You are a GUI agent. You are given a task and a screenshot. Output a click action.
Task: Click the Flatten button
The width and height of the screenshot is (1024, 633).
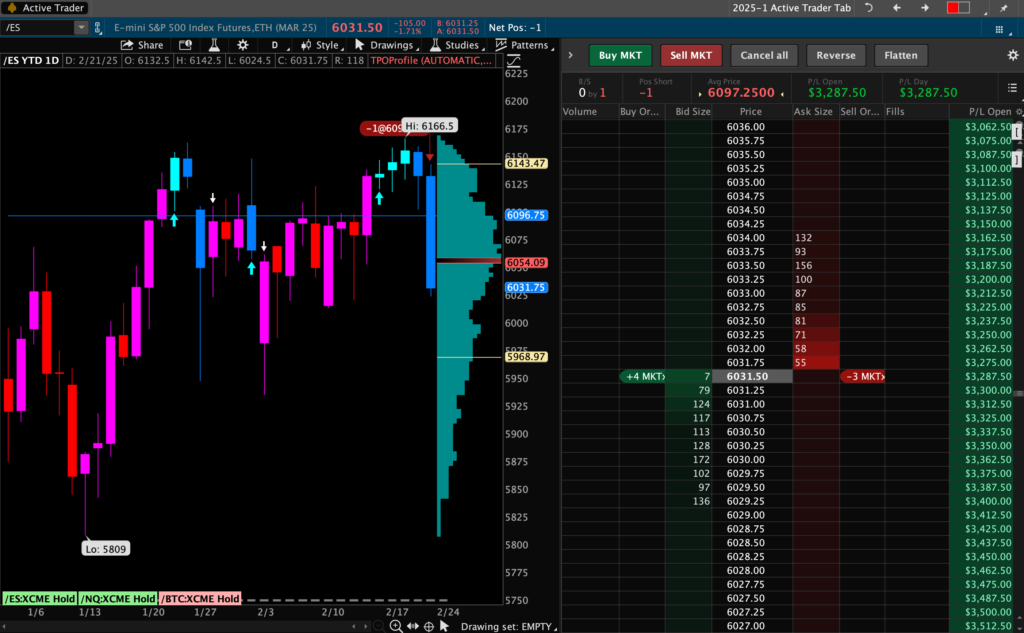900,55
